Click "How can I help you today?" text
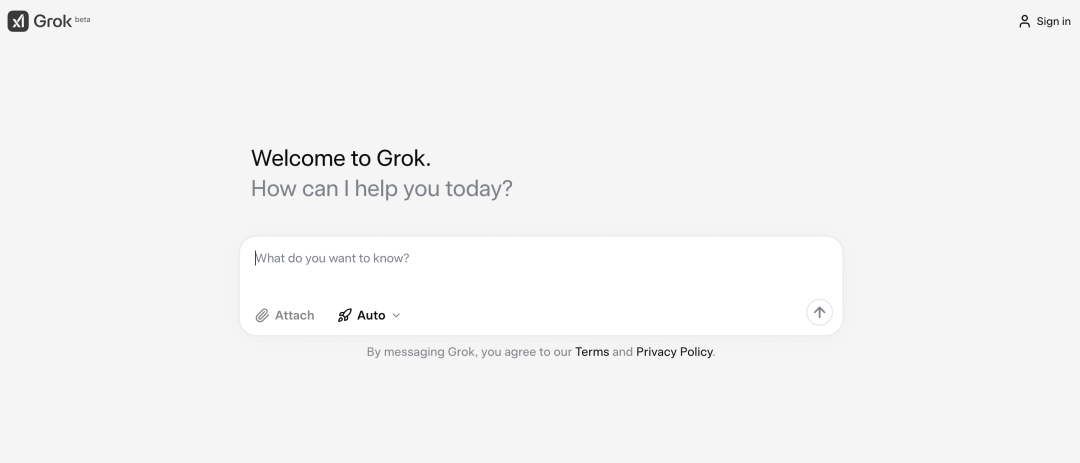This screenshot has height=463, width=1080. coord(382,188)
